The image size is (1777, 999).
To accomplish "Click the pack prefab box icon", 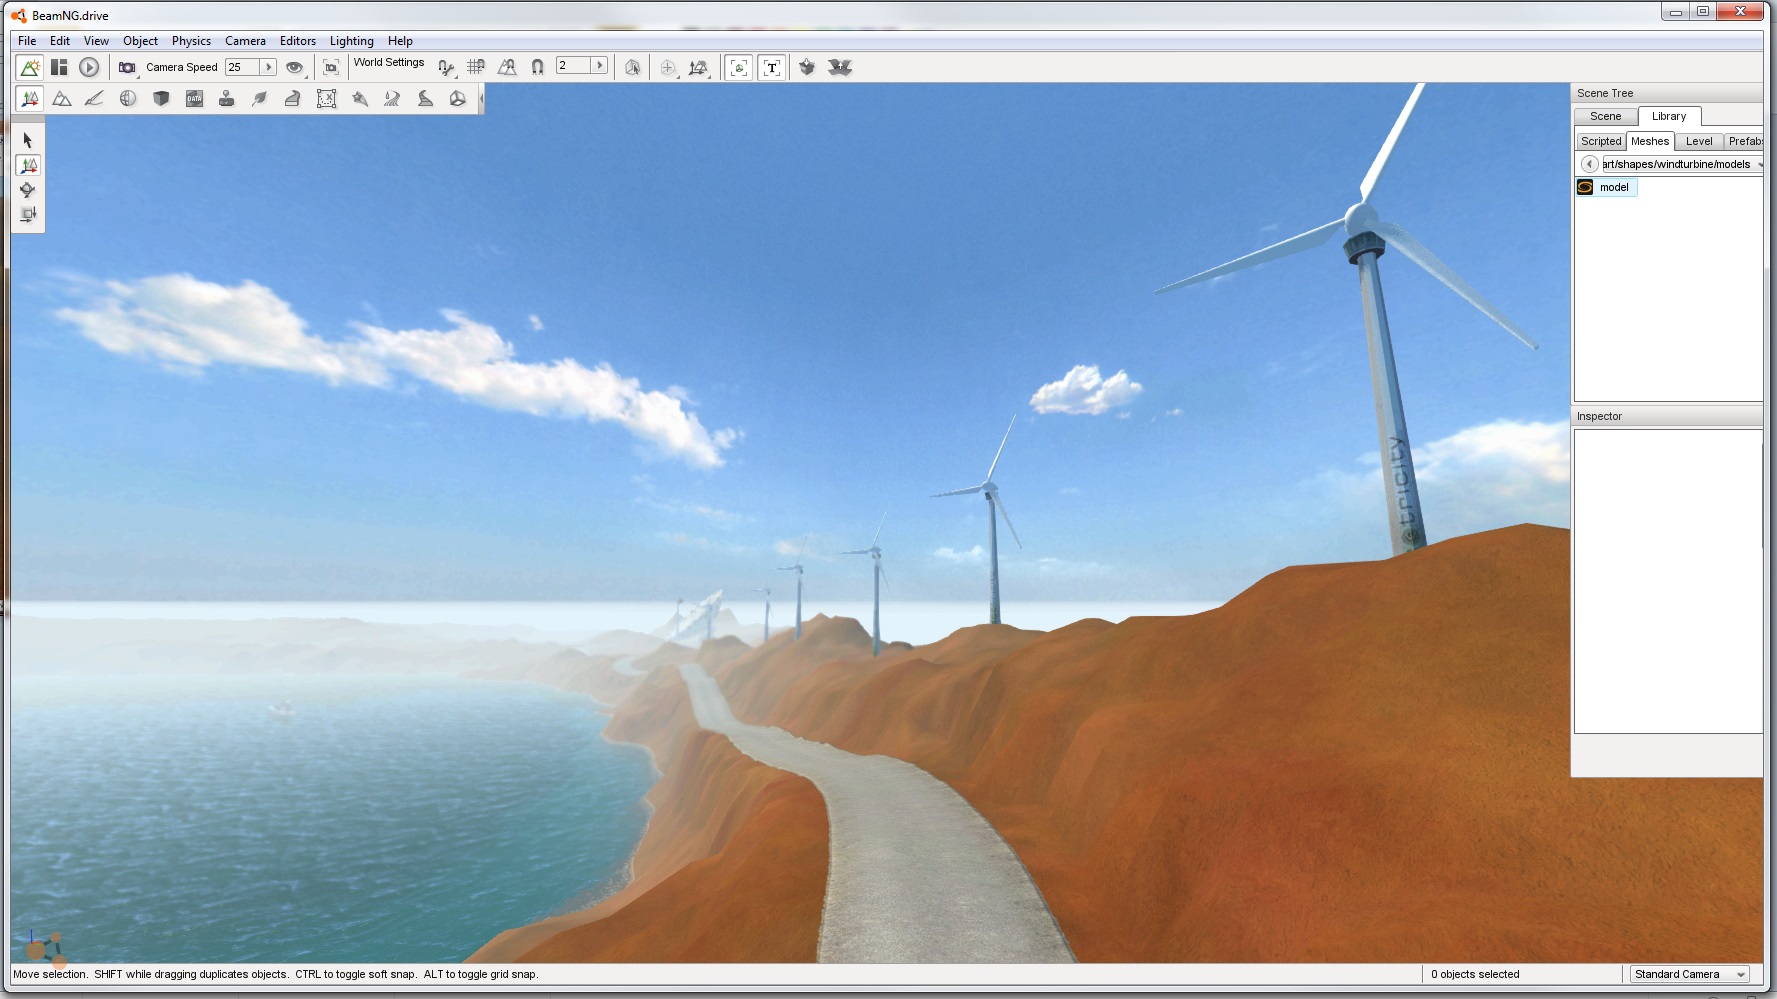I will pos(807,67).
